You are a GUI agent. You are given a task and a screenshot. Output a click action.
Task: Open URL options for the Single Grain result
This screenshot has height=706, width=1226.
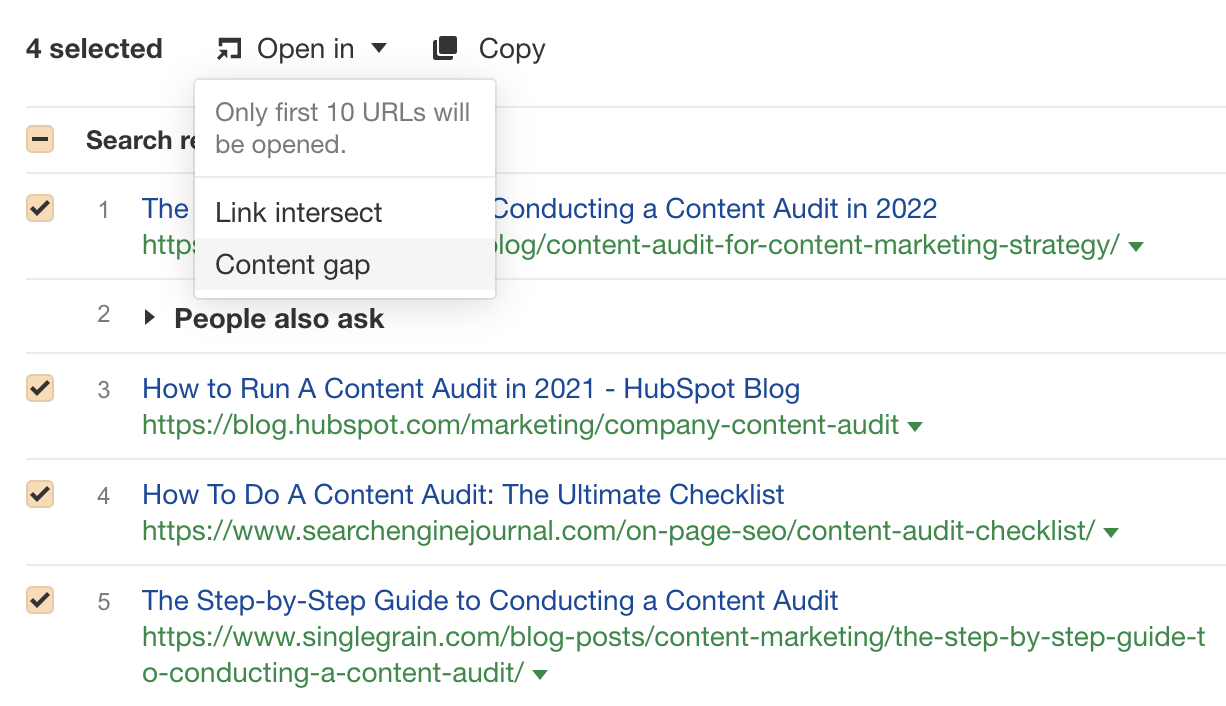pyautogui.click(x=539, y=674)
